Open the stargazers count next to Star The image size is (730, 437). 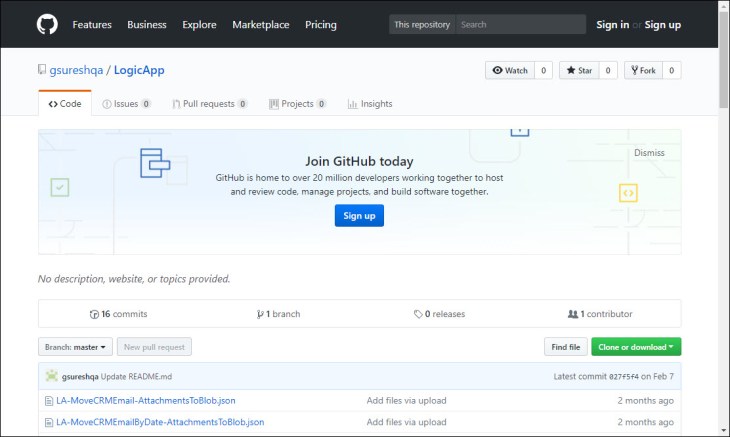tap(608, 70)
